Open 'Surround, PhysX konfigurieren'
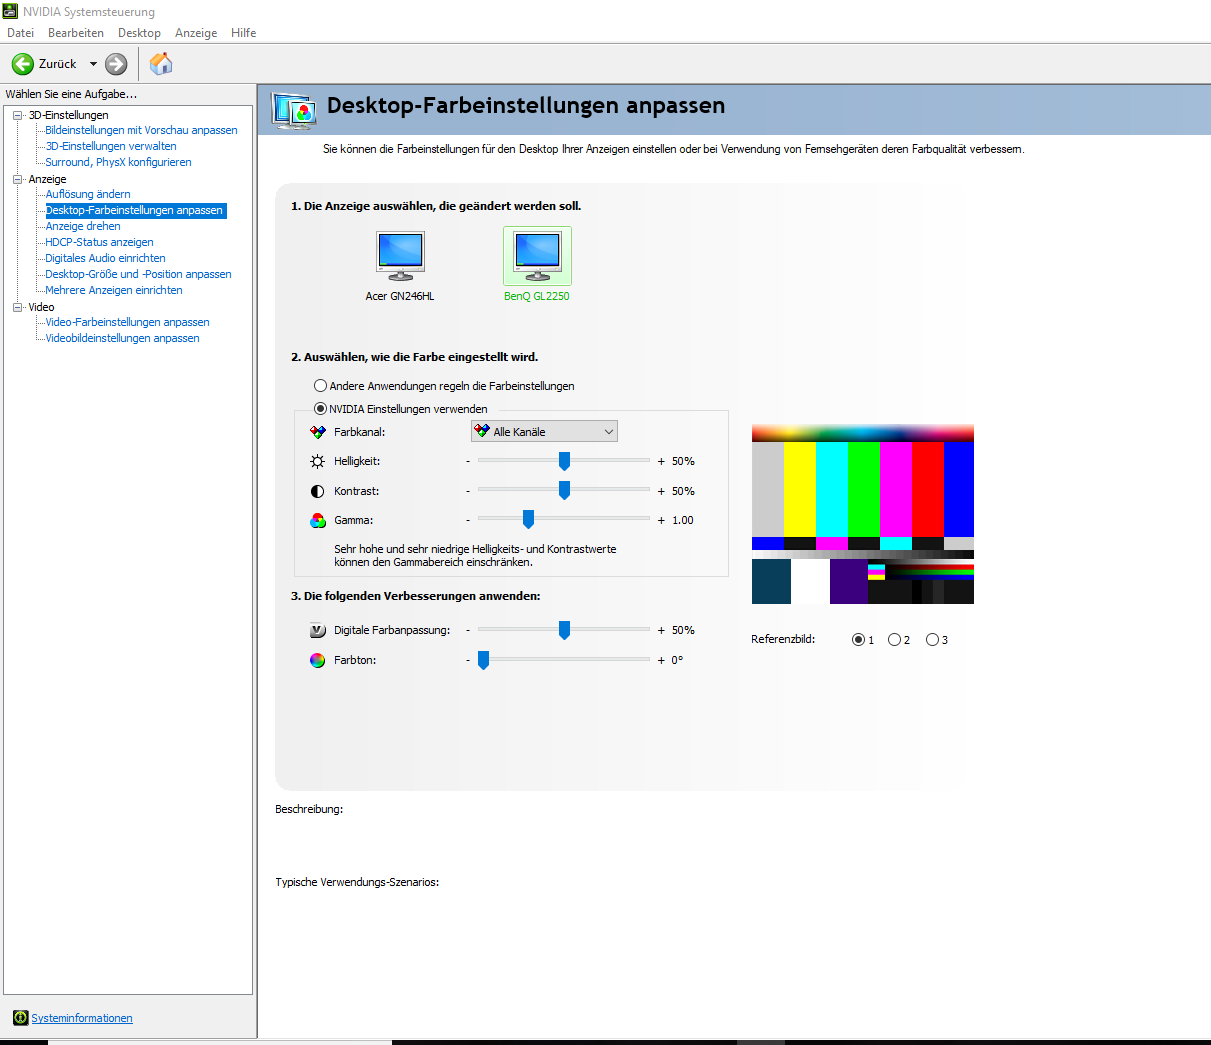The width and height of the screenshot is (1211, 1045). tap(118, 162)
